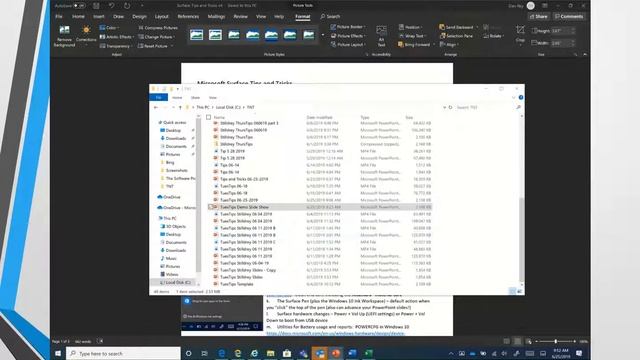Open Quick access in the navigation pane
Viewport: 640px width, 360px height.
174,122
